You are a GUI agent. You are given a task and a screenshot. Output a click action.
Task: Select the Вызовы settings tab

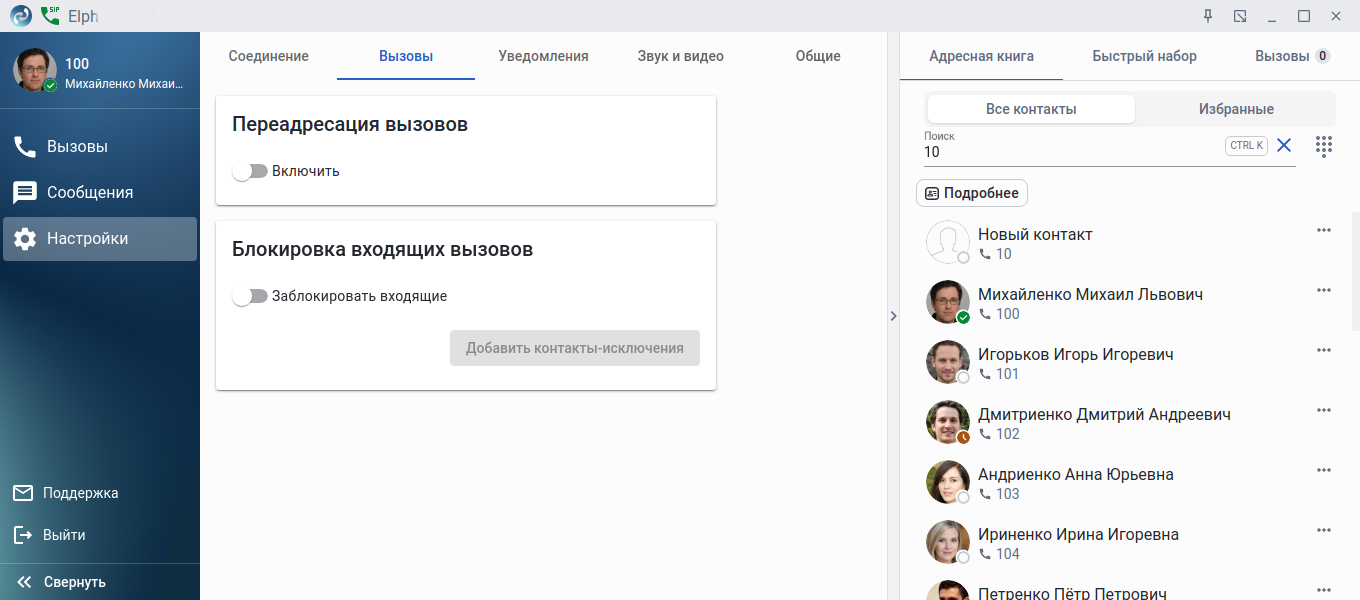coord(406,56)
